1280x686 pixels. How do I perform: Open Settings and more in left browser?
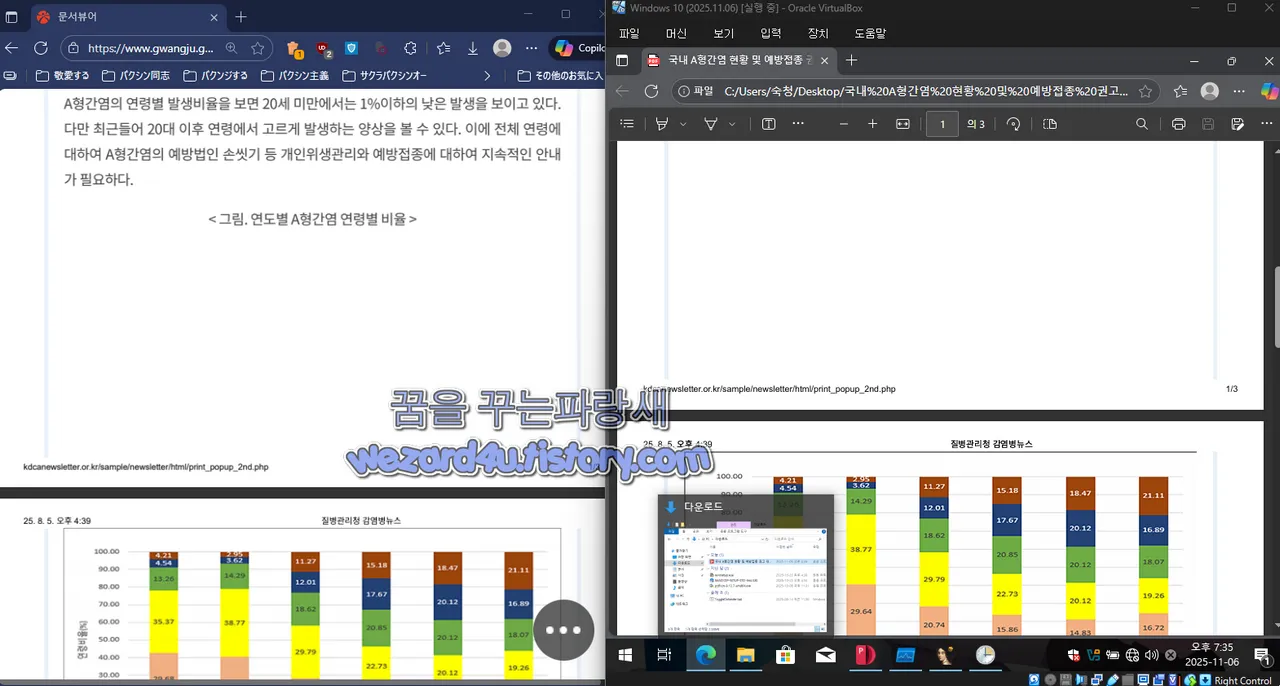531,48
